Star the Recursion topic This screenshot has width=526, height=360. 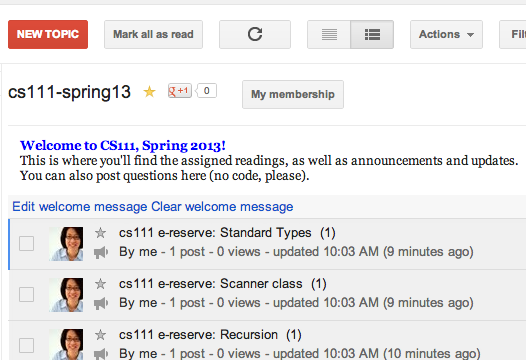coord(100,335)
